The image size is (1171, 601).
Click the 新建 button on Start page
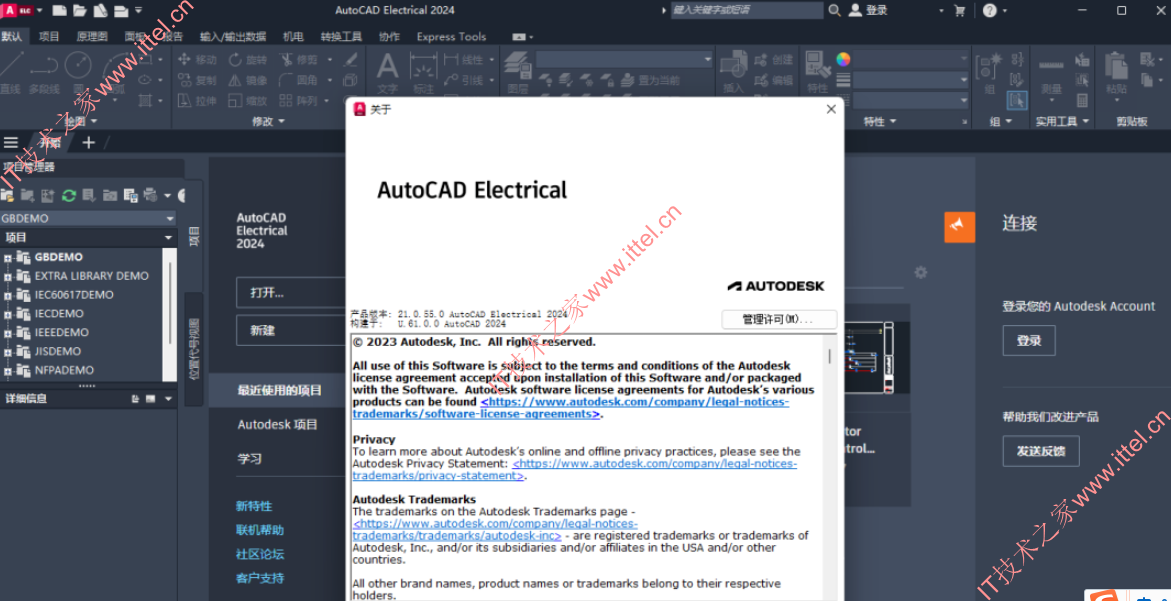(x=290, y=330)
